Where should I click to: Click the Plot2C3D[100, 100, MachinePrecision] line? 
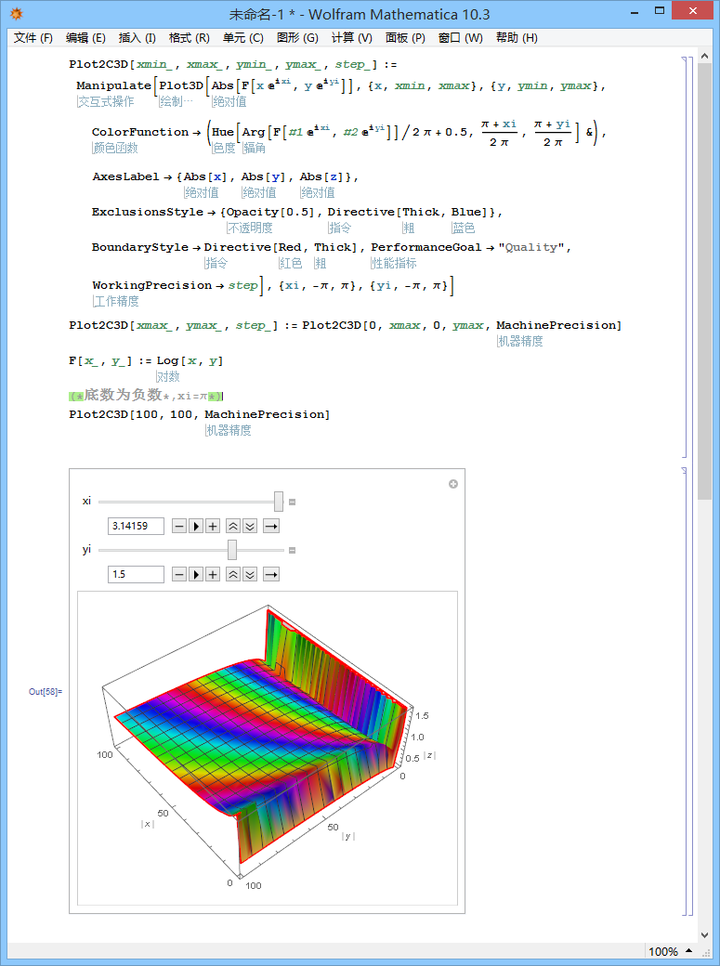click(x=199, y=415)
